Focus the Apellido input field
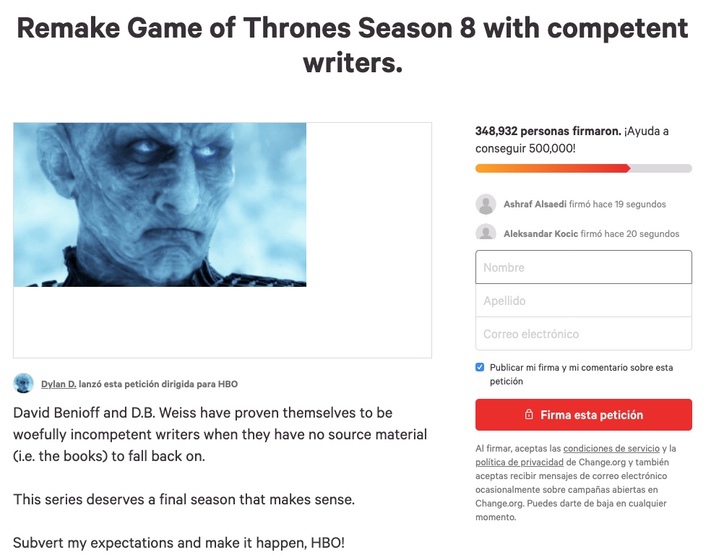This screenshot has height=560, width=728. tap(583, 300)
